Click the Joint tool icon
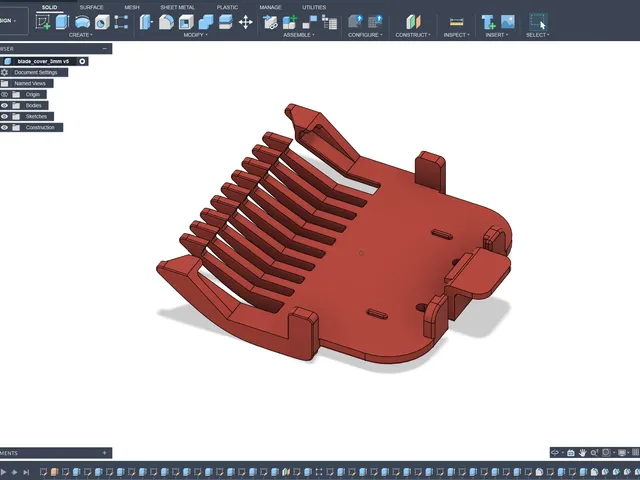 pyautogui.click(x=310, y=22)
